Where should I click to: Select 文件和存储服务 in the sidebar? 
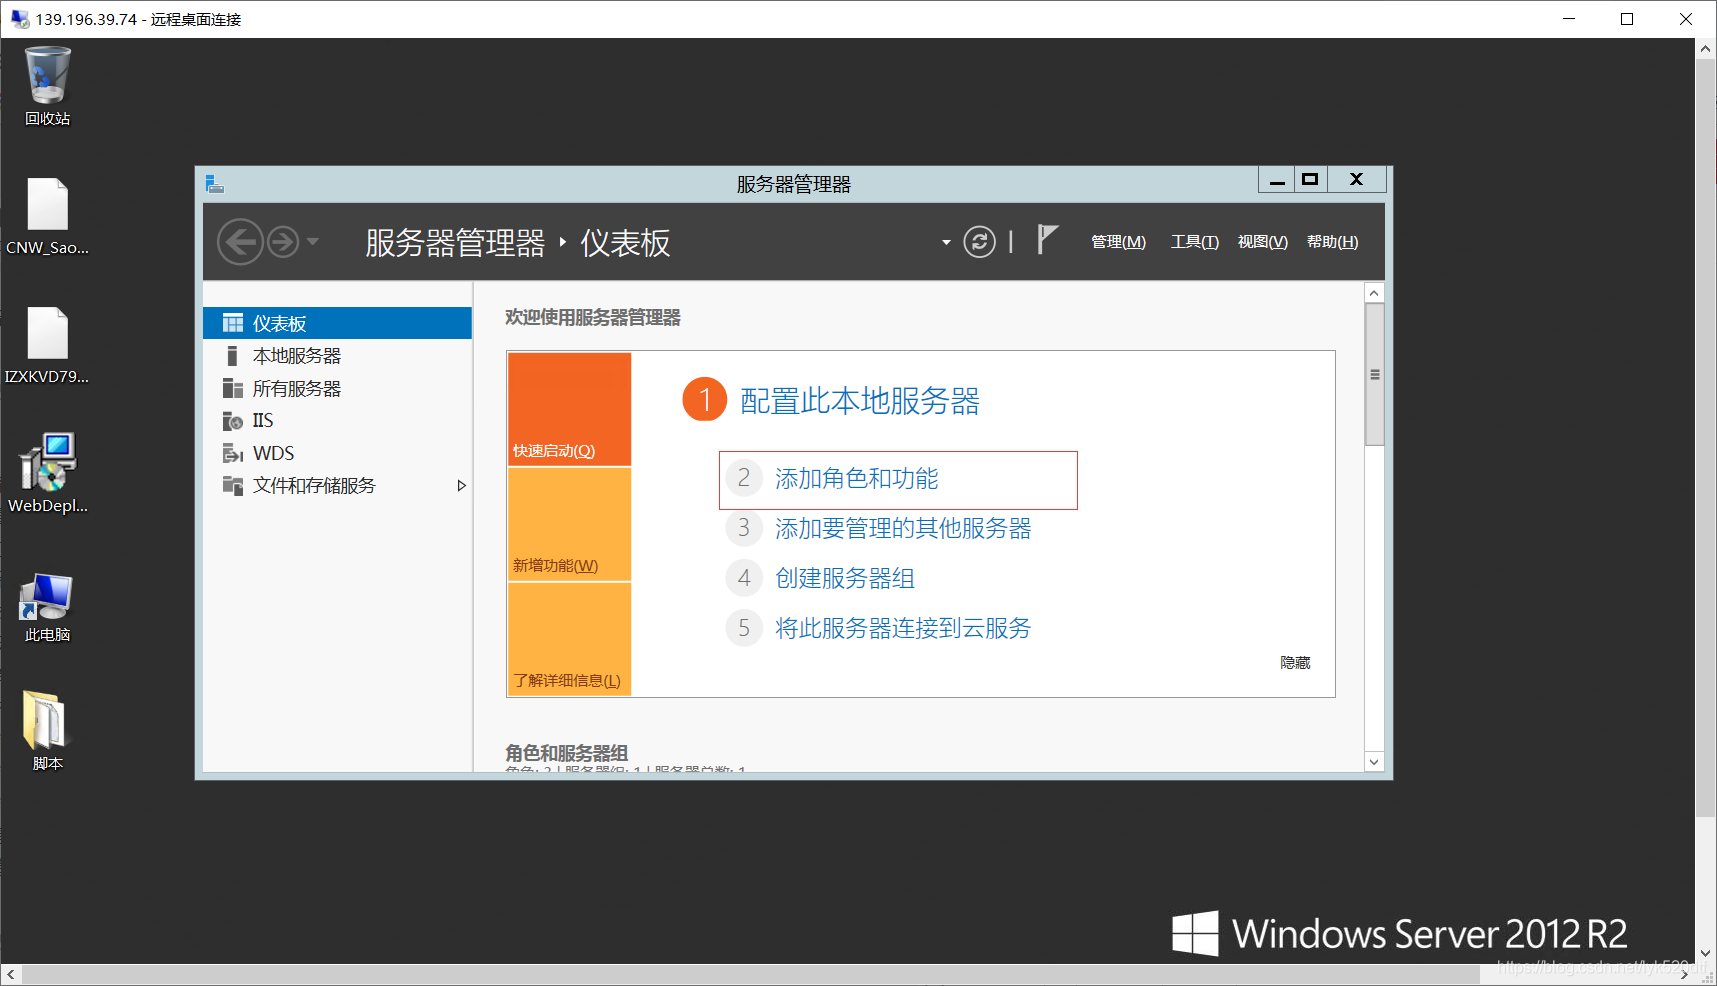pyautogui.click(x=337, y=486)
